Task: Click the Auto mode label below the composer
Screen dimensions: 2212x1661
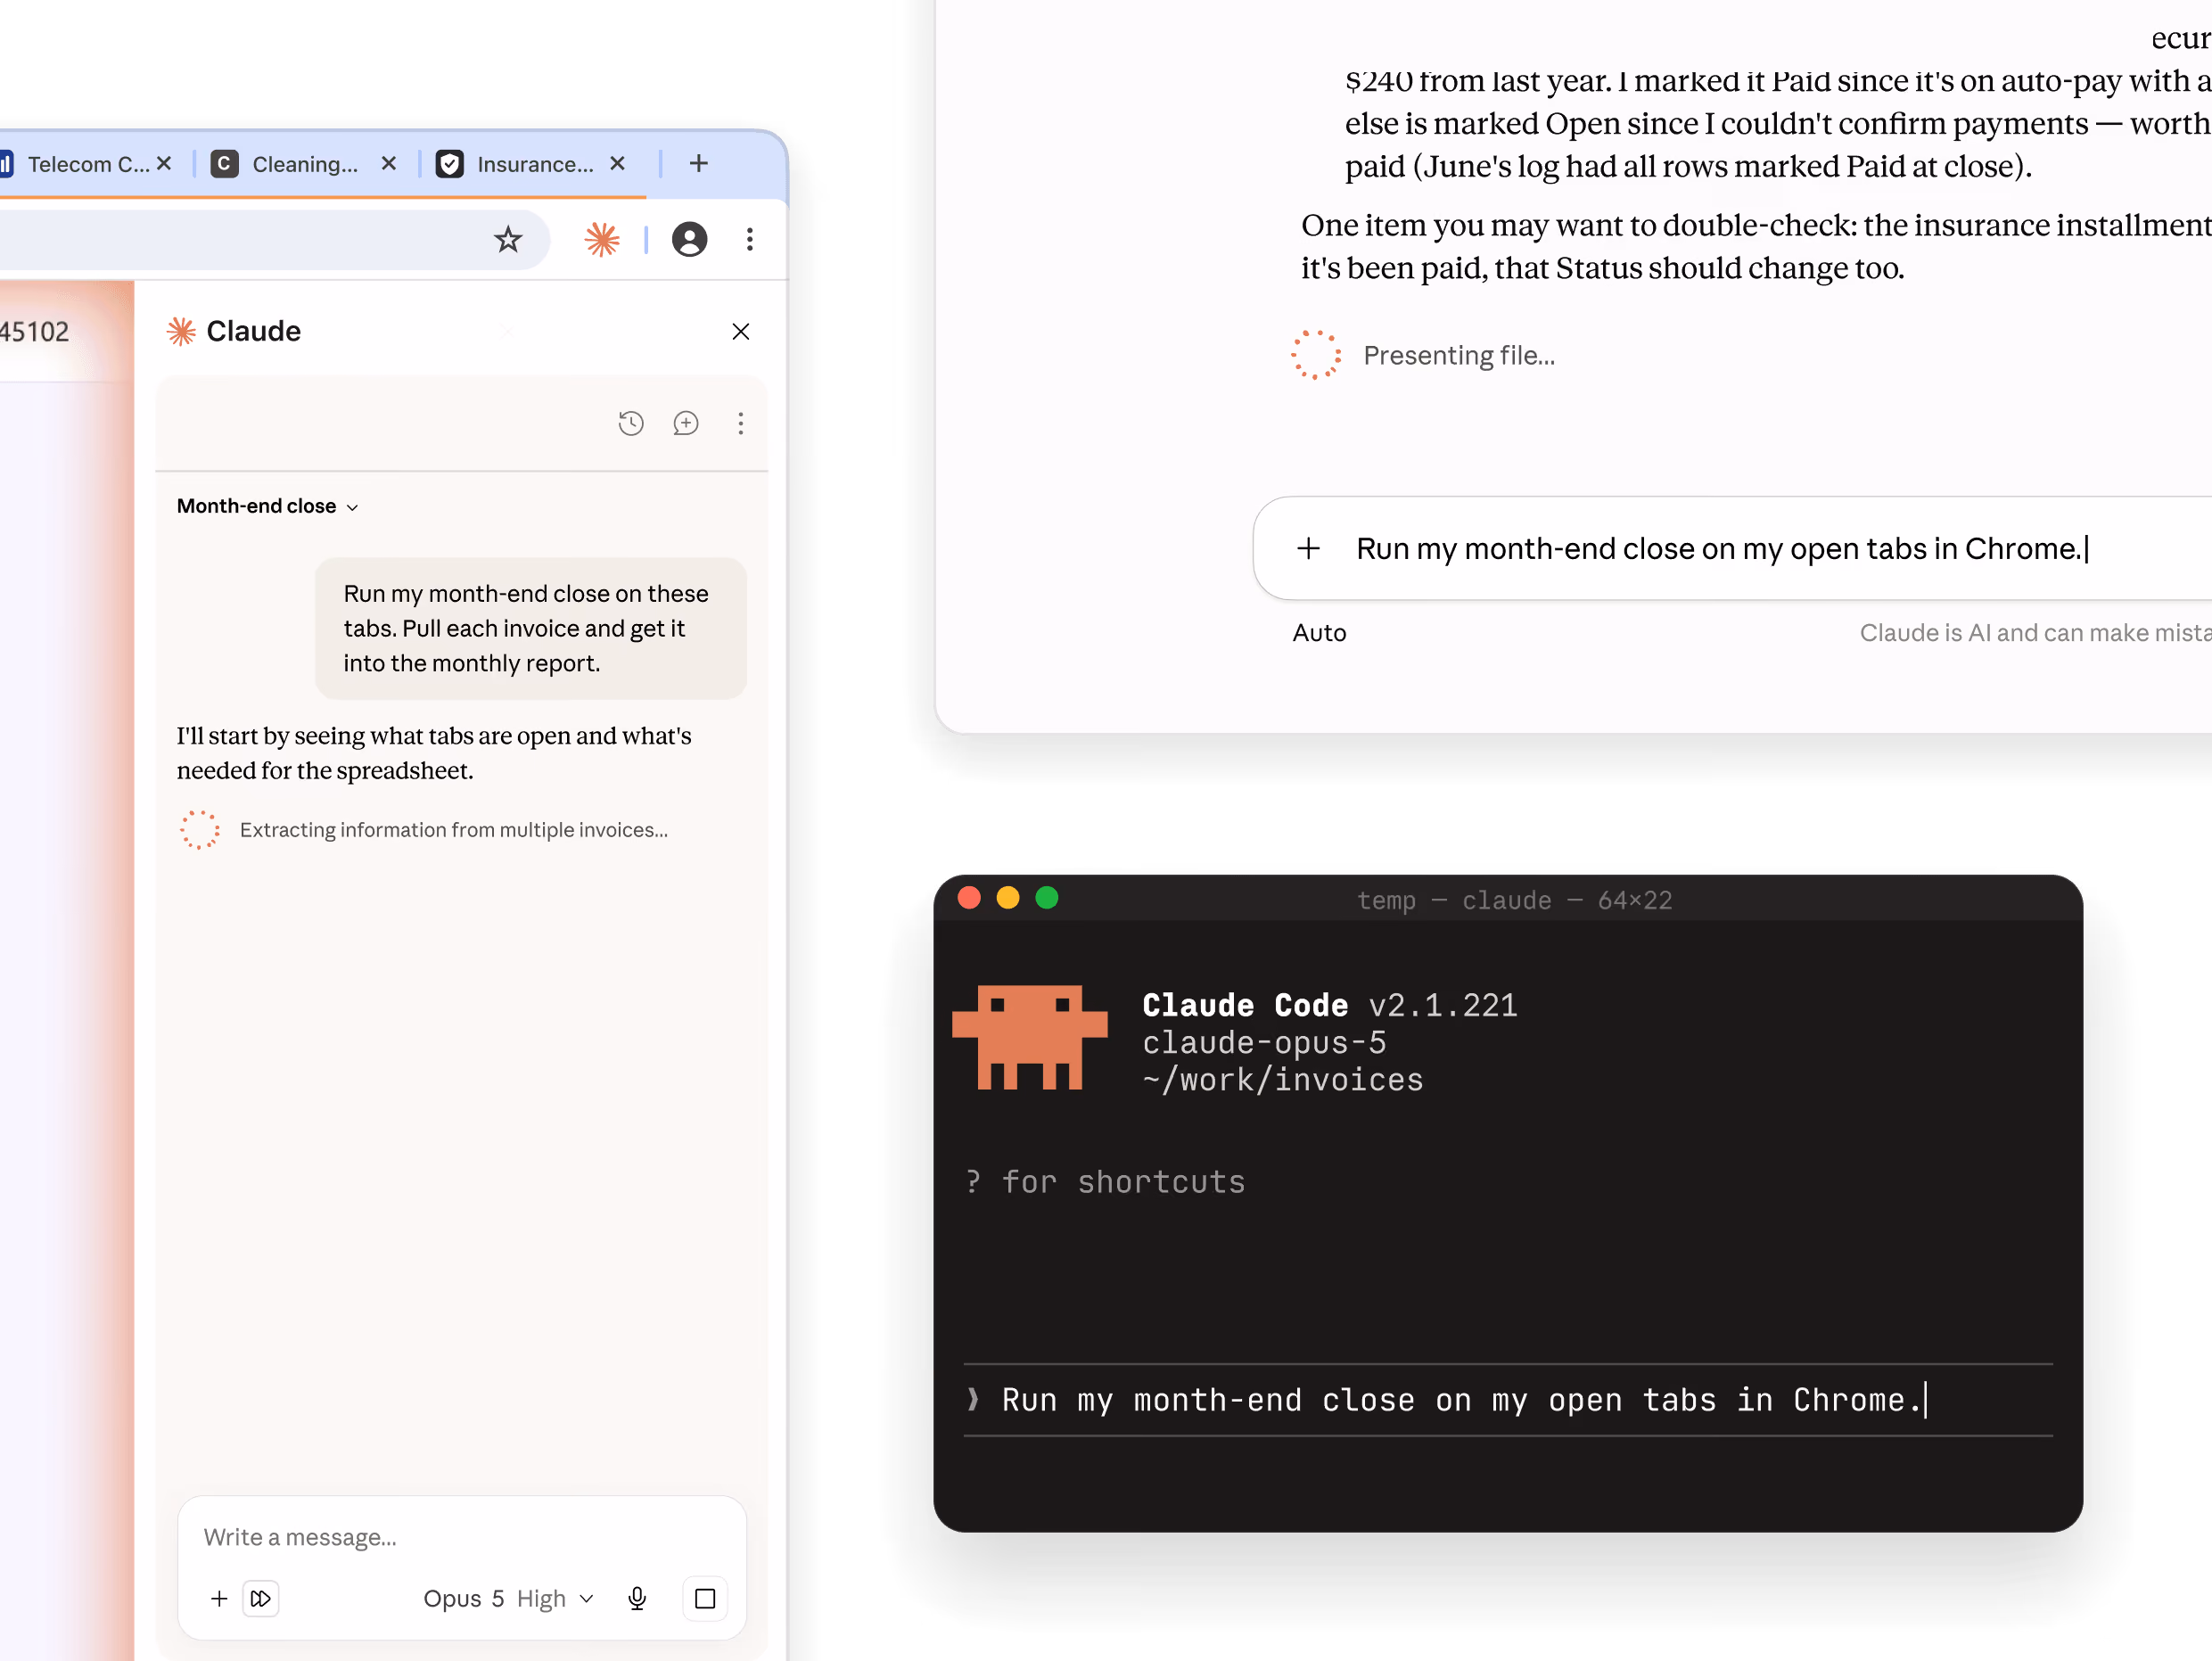Action: tap(1320, 633)
